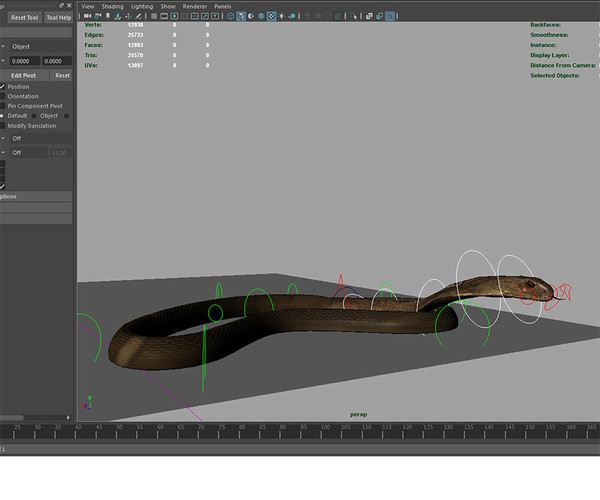Image resolution: width=600 pixels, height=500 pixels.
Task: Toggle the Isolate Select icon
Action: (353, 16)
